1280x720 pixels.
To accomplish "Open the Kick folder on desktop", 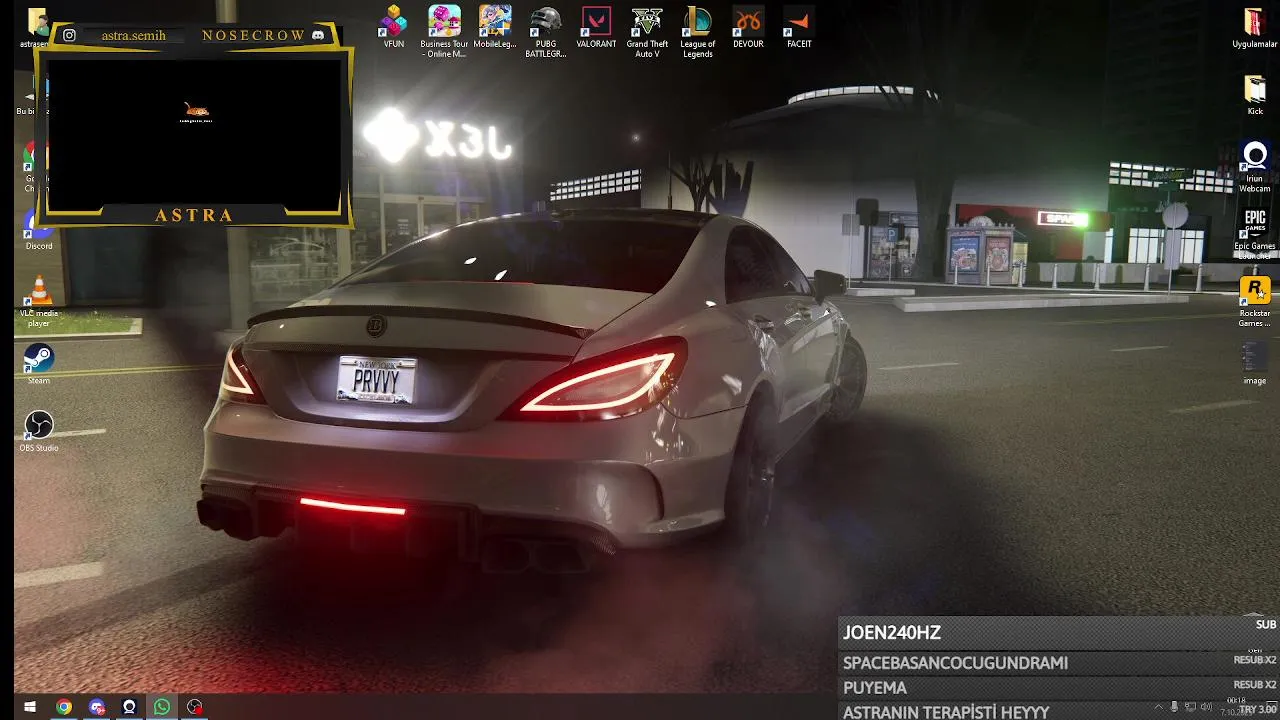I will pyautogui.click(x=1255, y=95).
